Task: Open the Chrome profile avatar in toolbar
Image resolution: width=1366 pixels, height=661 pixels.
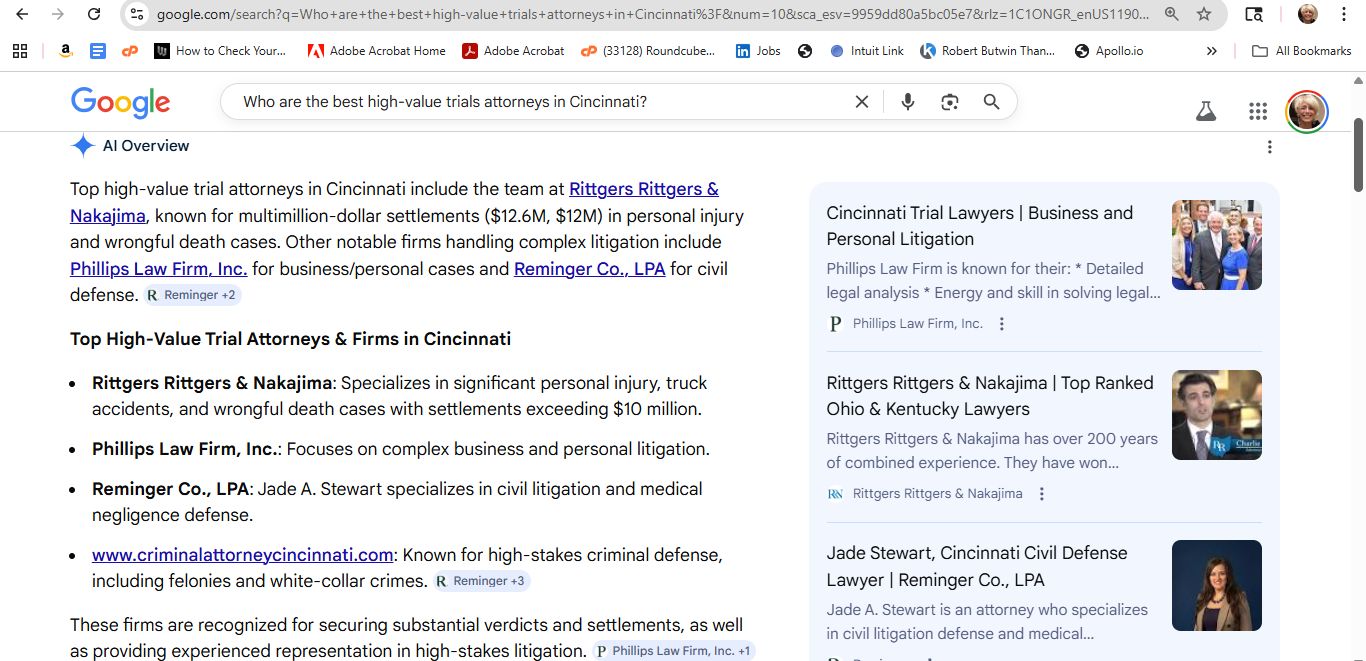Action: pyautogui.click(x=1307, y=14)
